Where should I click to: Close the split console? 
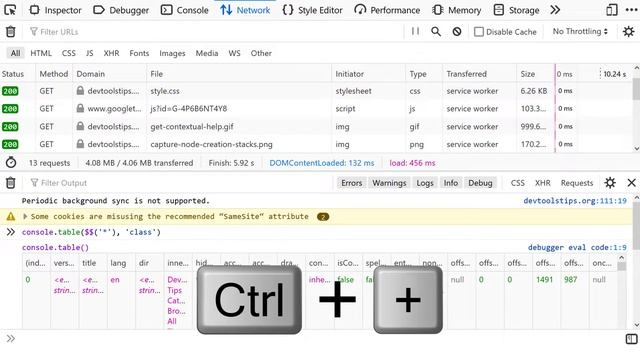click(631, 182)
